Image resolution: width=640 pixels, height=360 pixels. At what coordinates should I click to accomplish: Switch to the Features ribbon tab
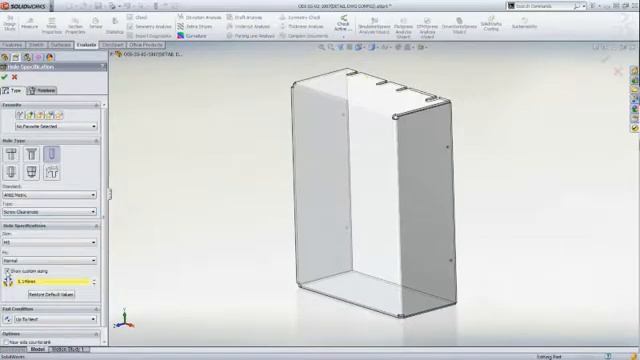(13, 45)
